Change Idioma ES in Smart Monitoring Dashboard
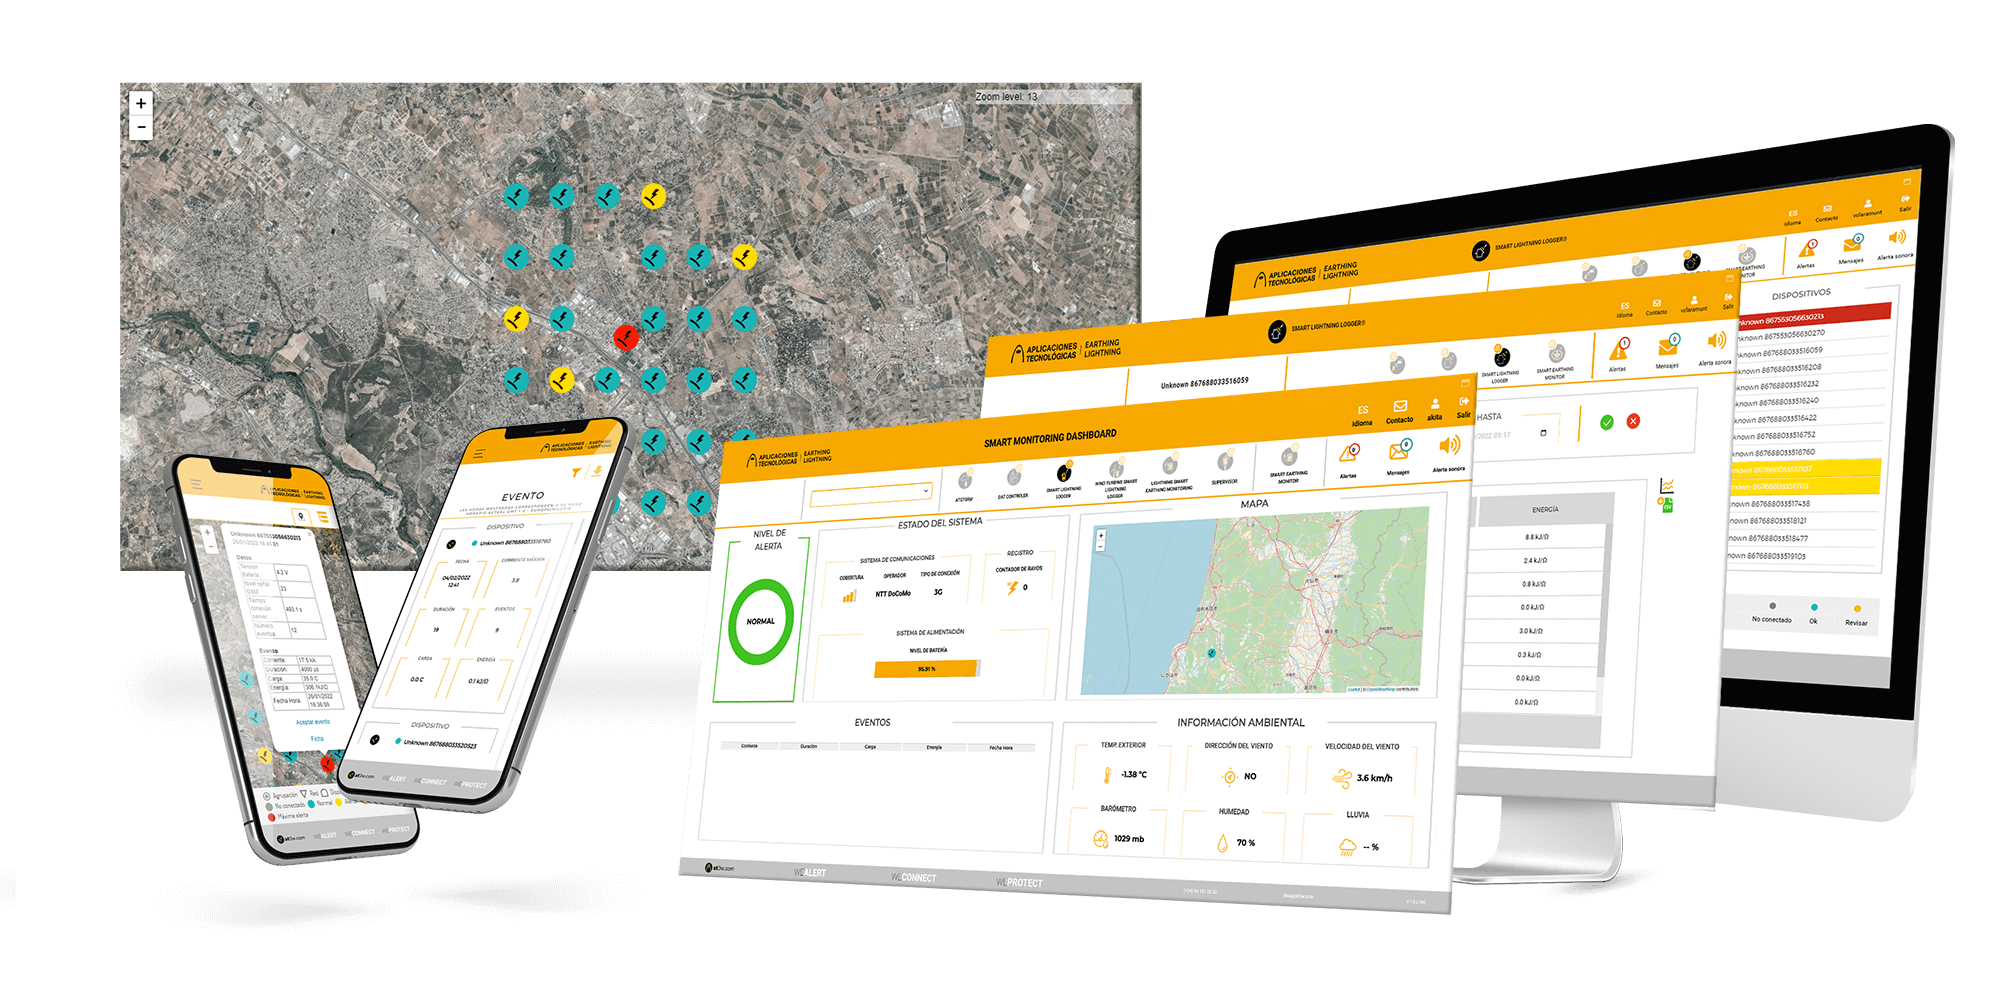The height and width of the screenshot is (995, 2000). click(x=1362, y=415)
